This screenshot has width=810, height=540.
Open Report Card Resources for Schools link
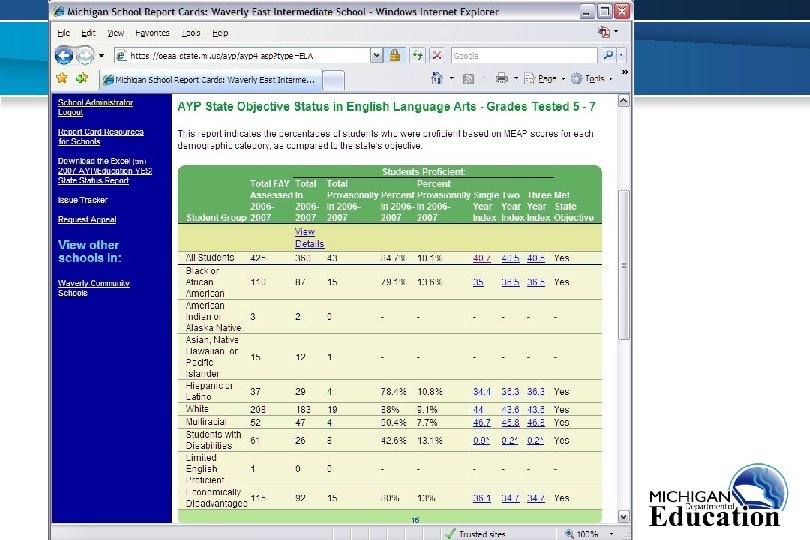[100, 136]
